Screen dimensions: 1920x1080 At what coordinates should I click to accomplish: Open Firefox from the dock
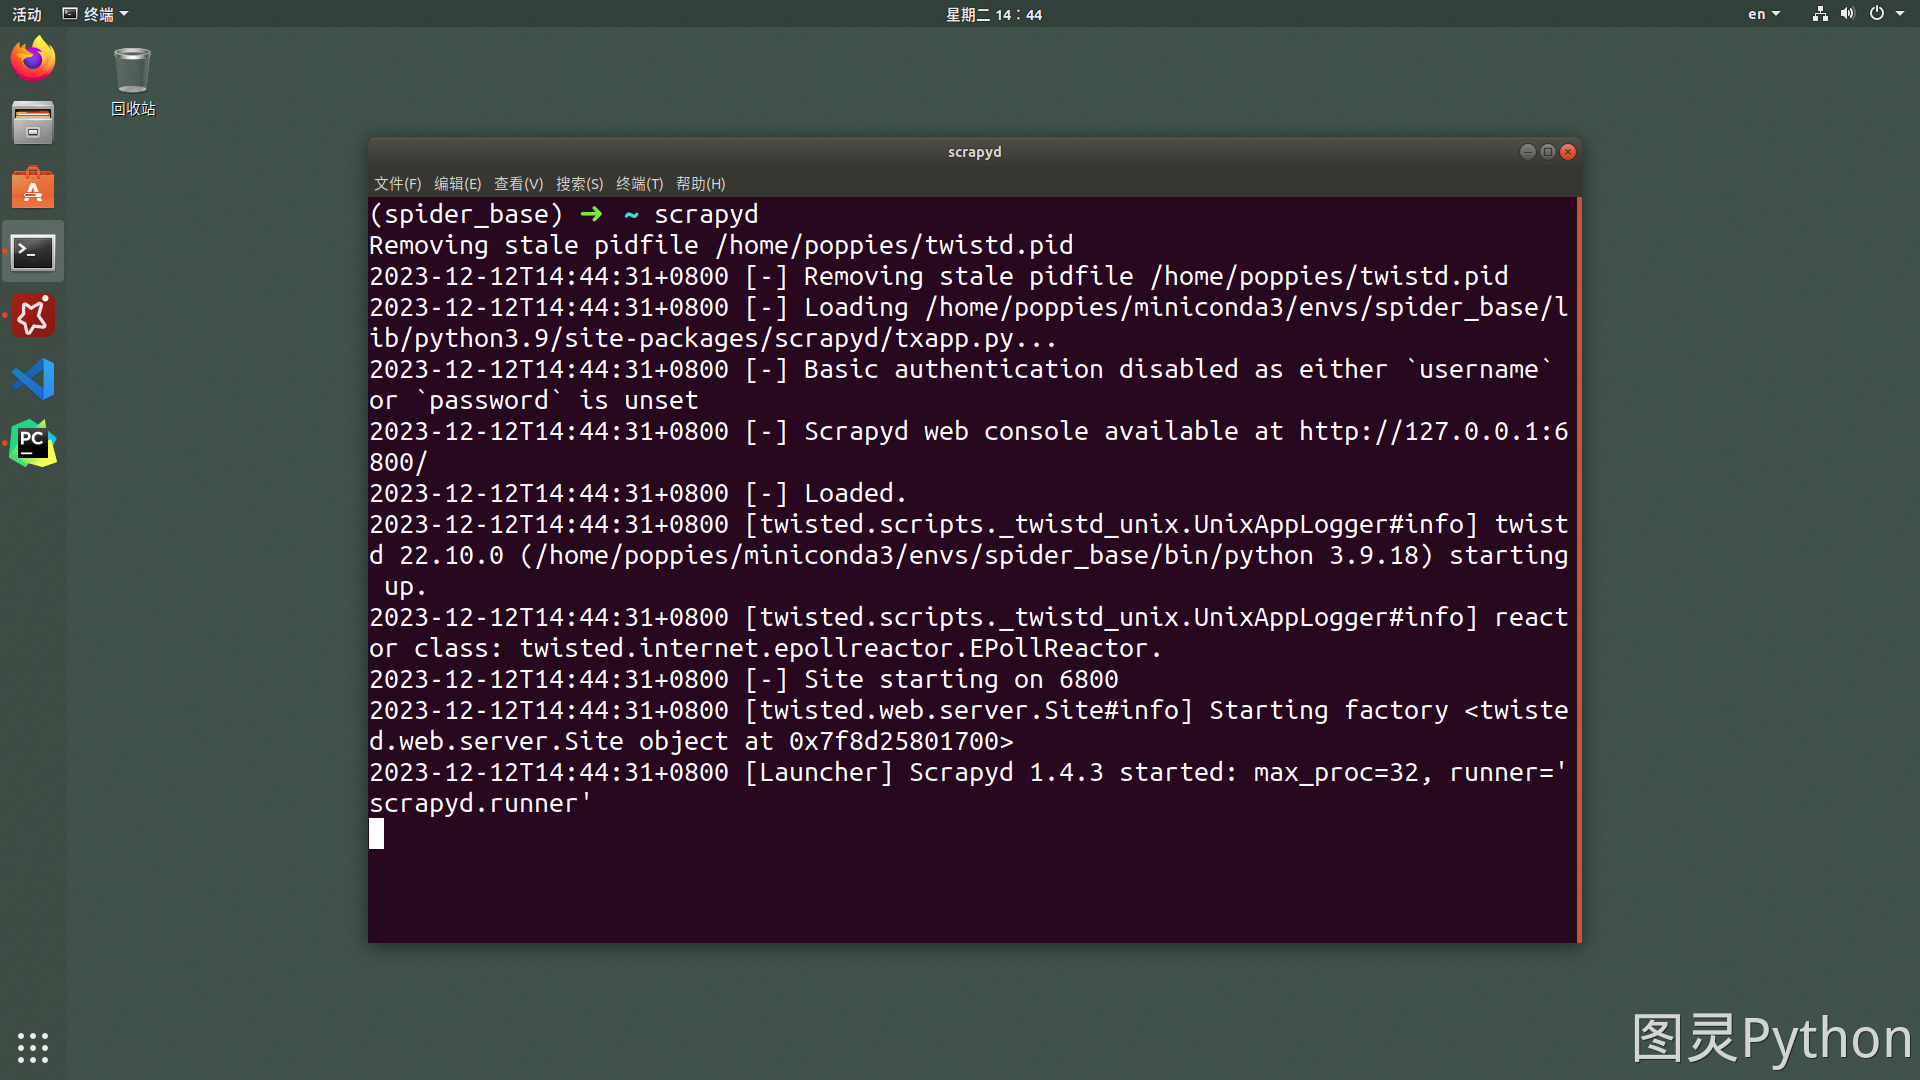tap(33, 59)
